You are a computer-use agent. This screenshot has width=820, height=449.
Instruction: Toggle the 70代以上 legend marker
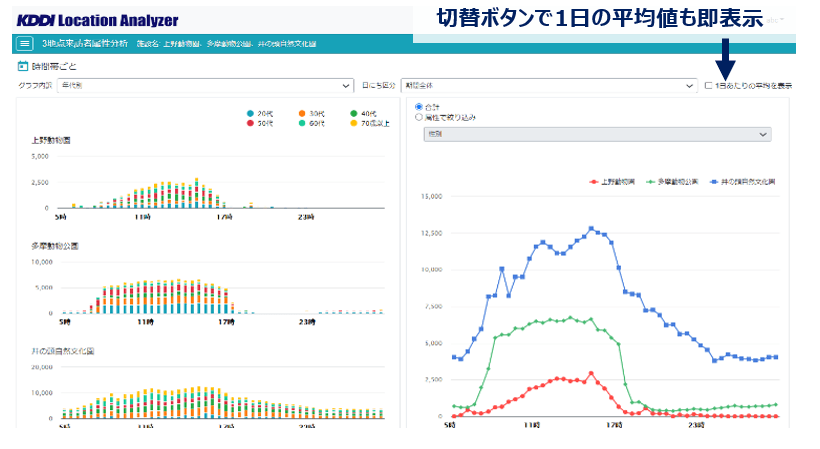pyautogui.click(x=354, y=122)
